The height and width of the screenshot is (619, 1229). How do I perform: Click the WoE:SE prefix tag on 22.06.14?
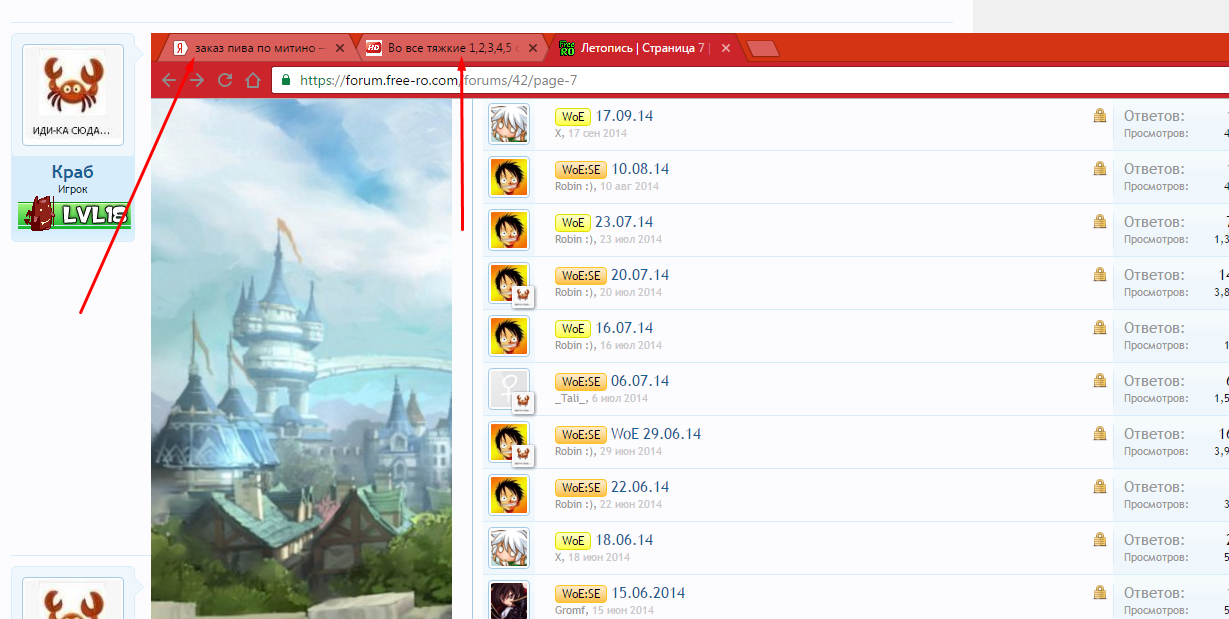click(x=581, y=488)
